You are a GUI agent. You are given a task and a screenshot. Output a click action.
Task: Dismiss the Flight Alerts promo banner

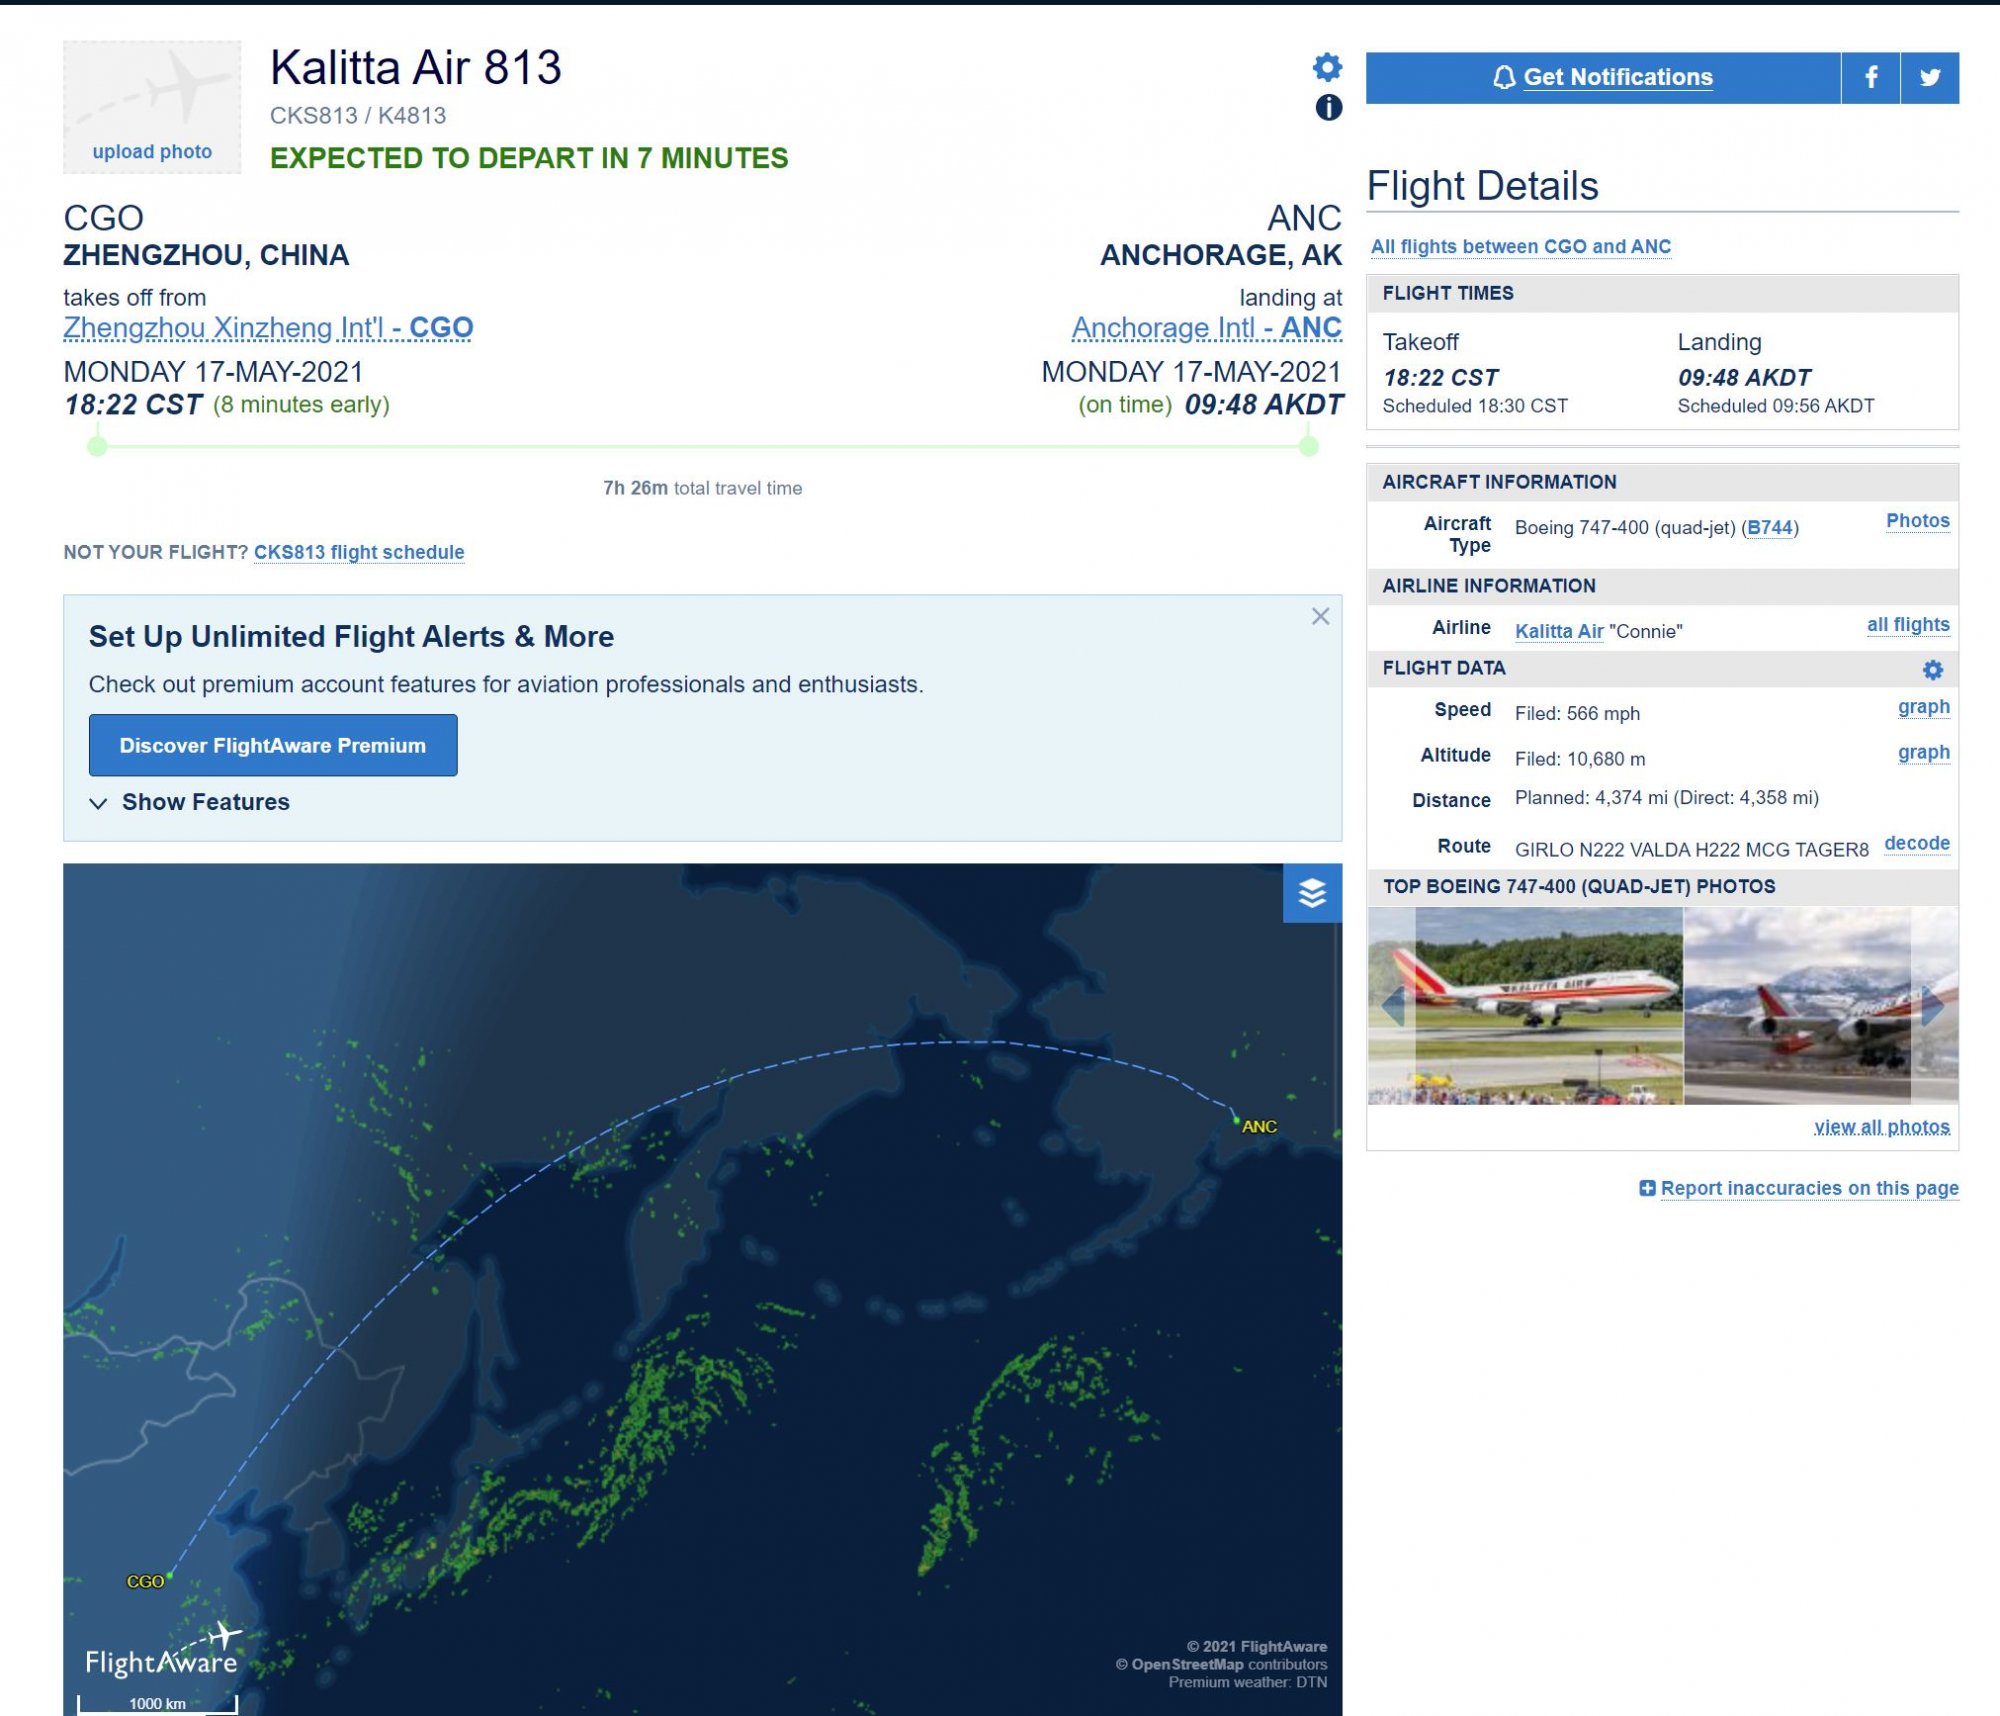pos(1320,616)
